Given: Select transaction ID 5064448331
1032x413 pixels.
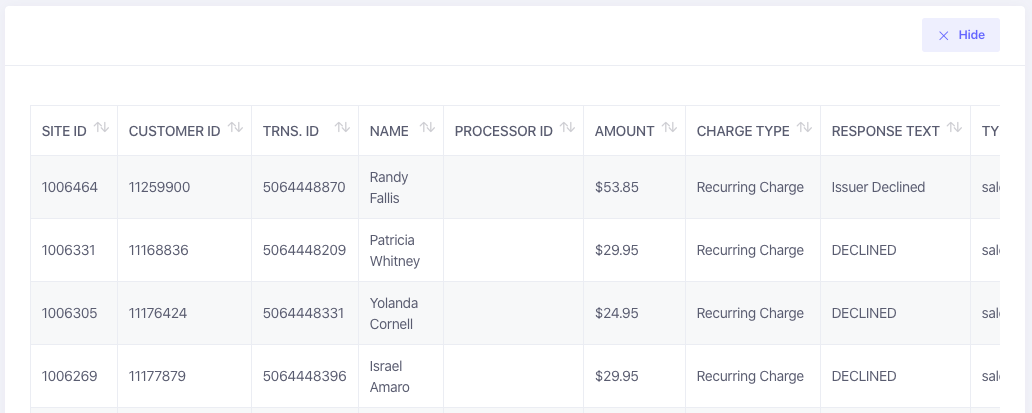Looking at the screenshot, I should pyautogui.click(x=303, y=314).
